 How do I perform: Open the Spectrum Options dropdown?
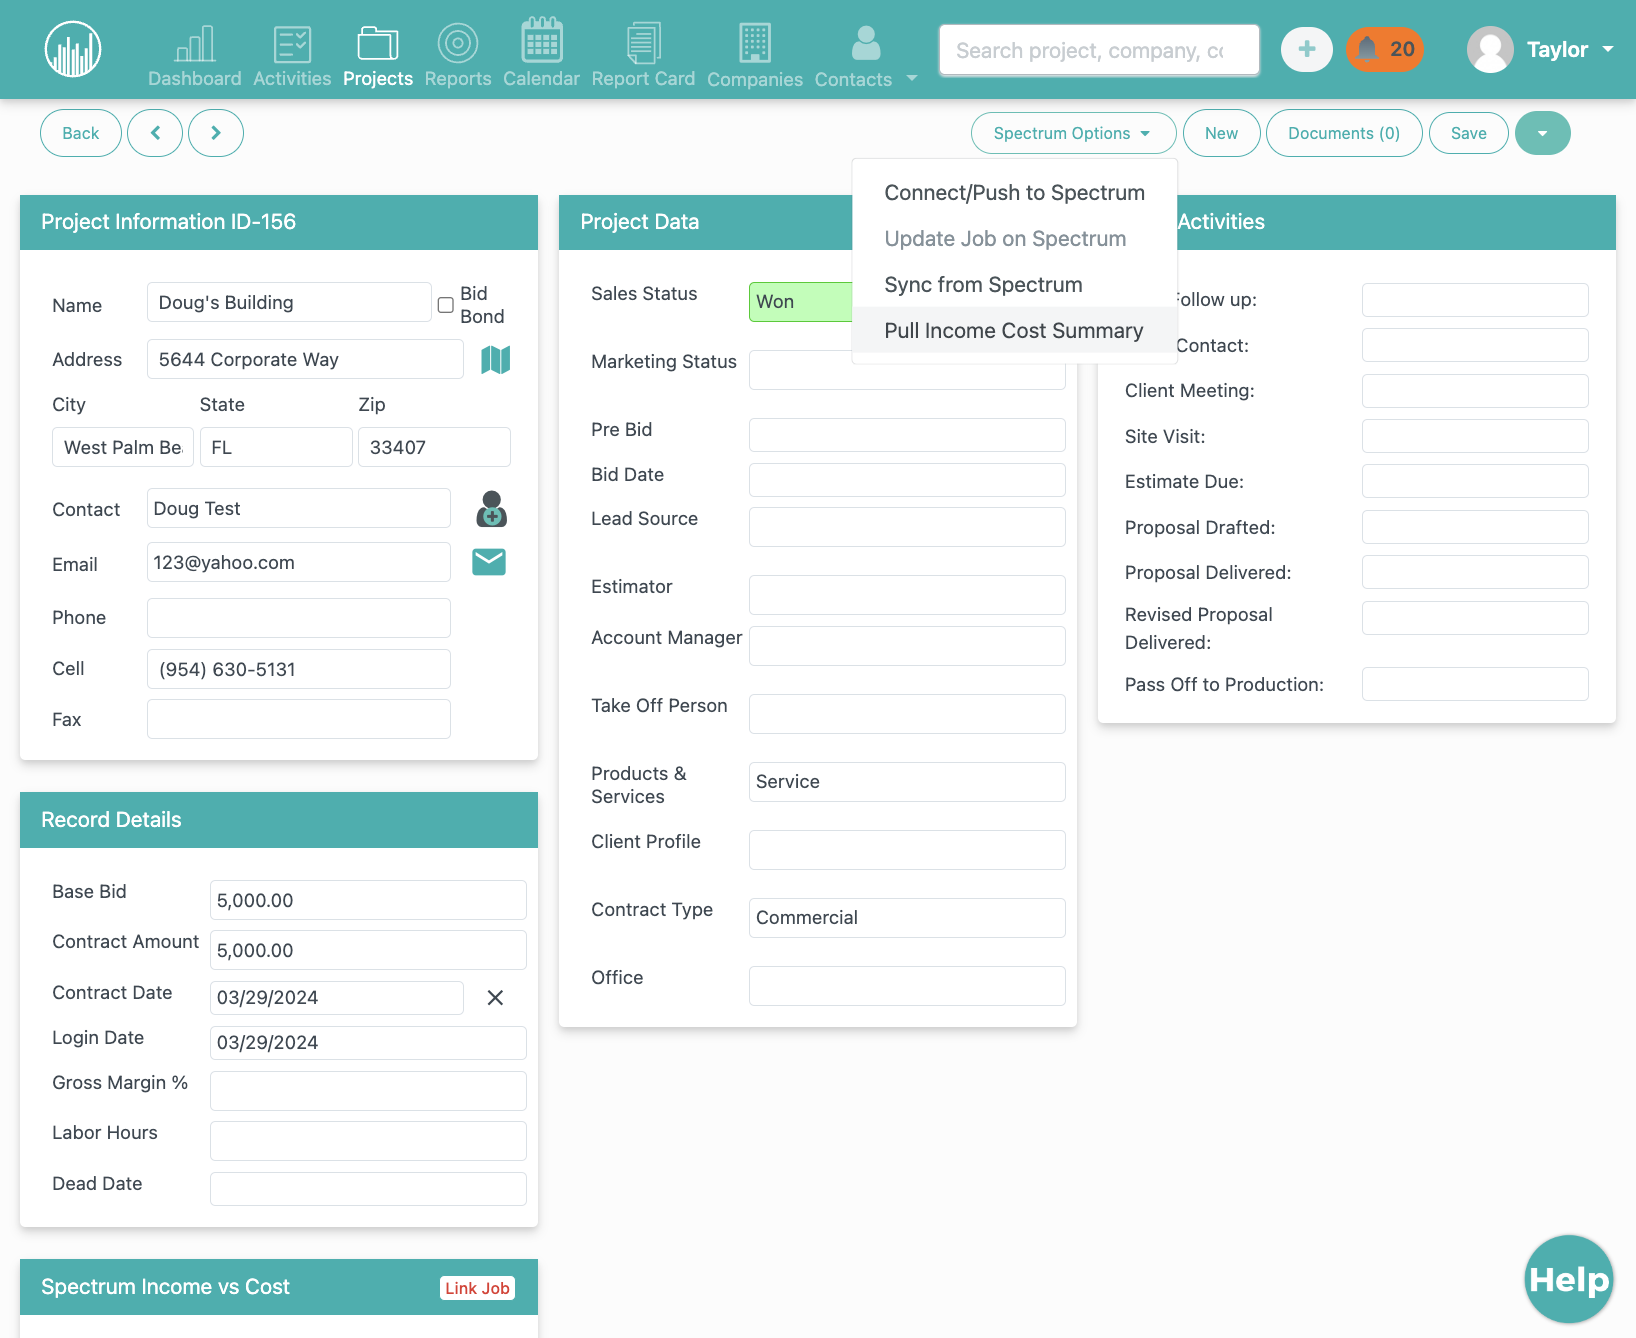point(1073,133)
